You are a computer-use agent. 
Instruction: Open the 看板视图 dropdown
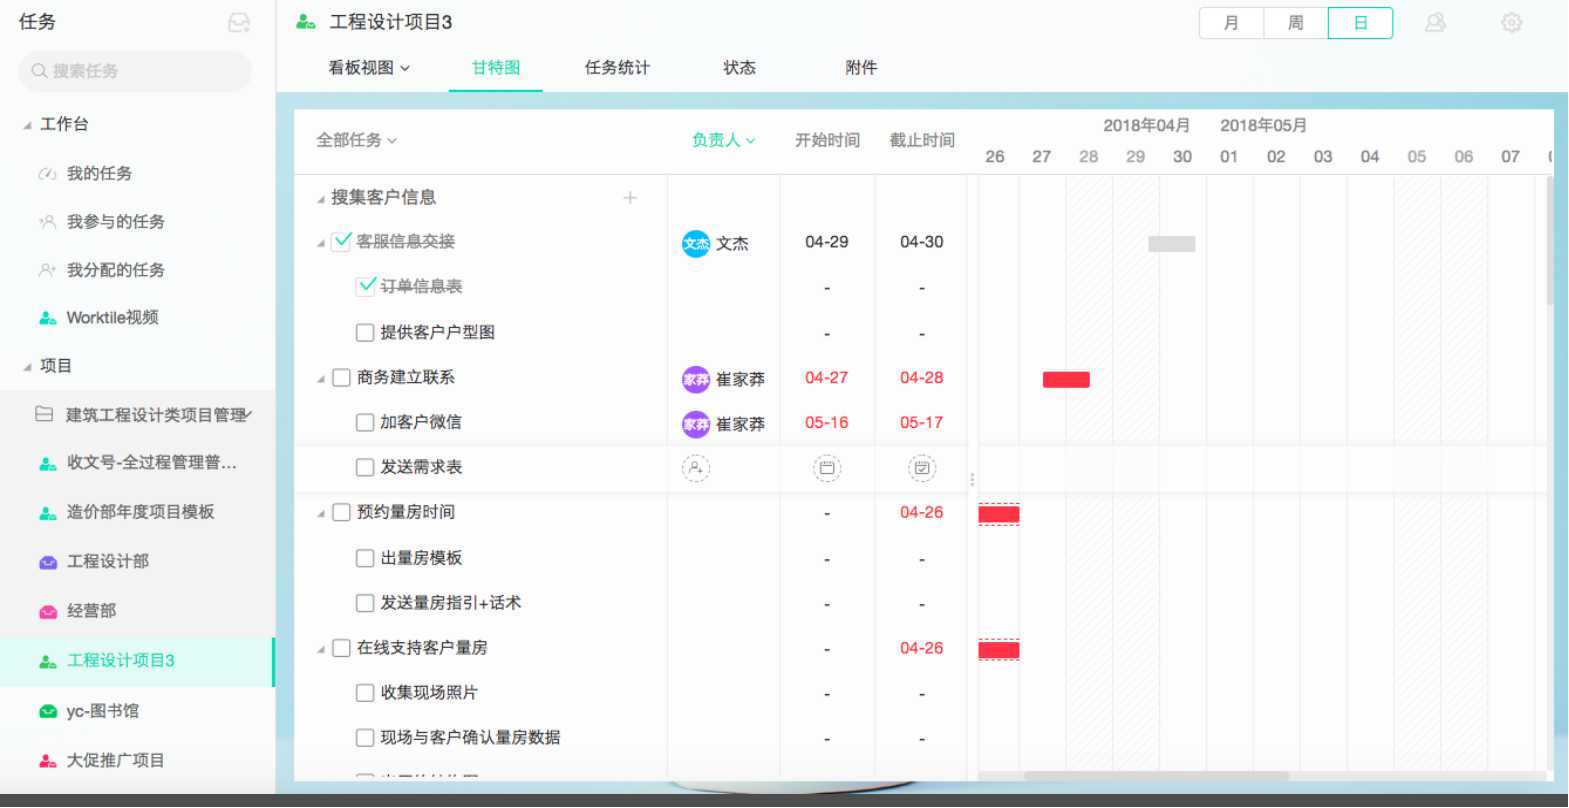(369, 68)
